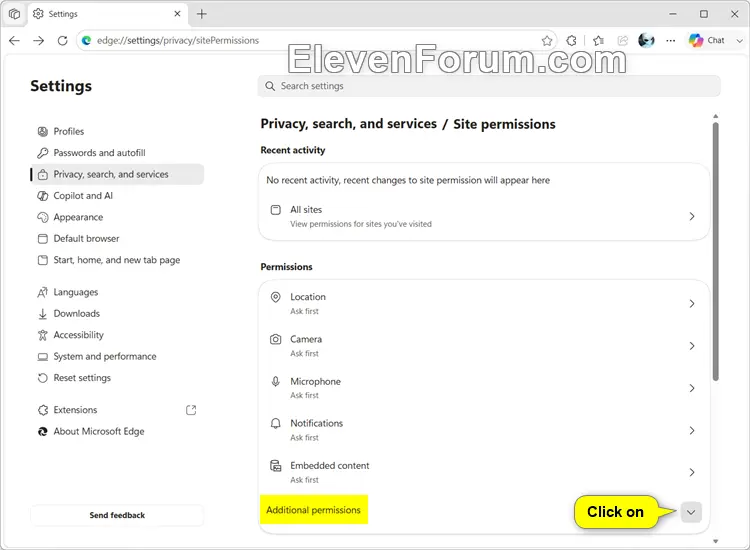Select Privacy, search, and services
Screen dimensions: 750x550
pos(117,175)
